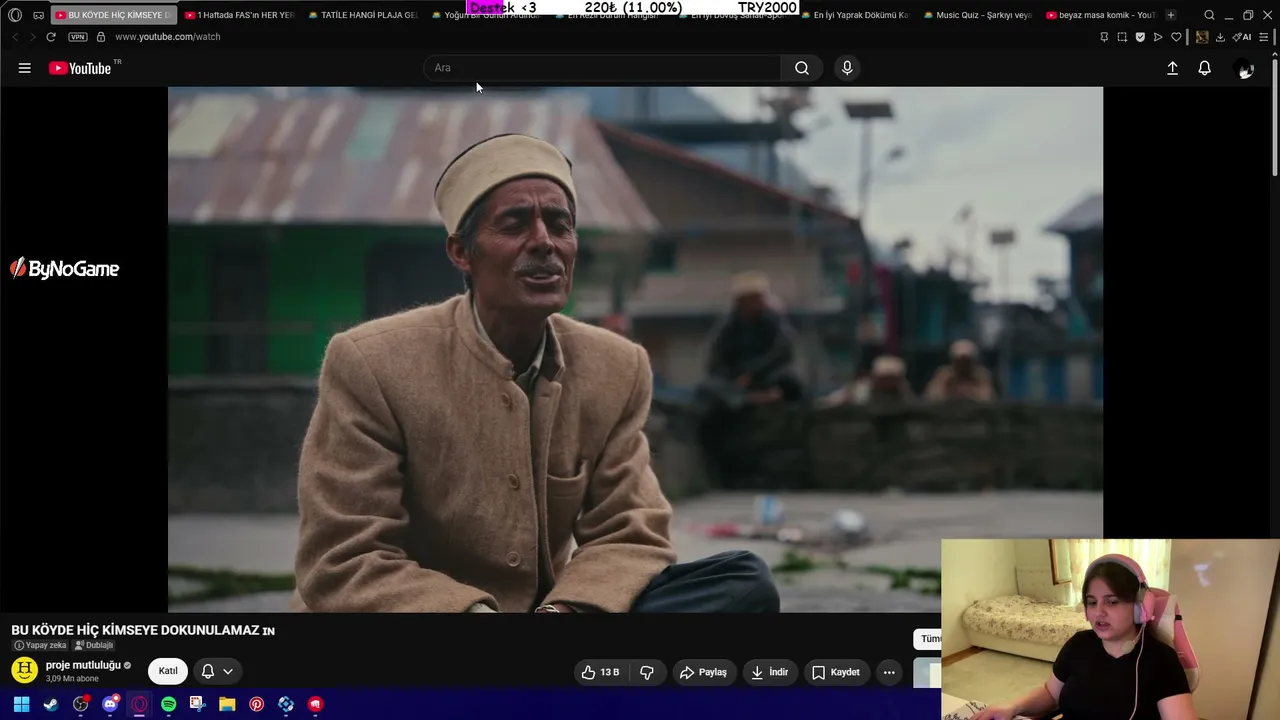This screenshot has width=1280, height=720.
Task: Open the 'proje mutluluğu' channel name link
Action: 83,665
